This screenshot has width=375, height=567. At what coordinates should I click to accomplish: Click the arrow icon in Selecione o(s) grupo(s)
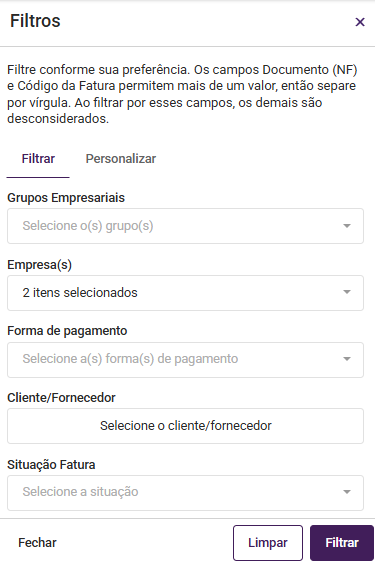click(347, 226)
